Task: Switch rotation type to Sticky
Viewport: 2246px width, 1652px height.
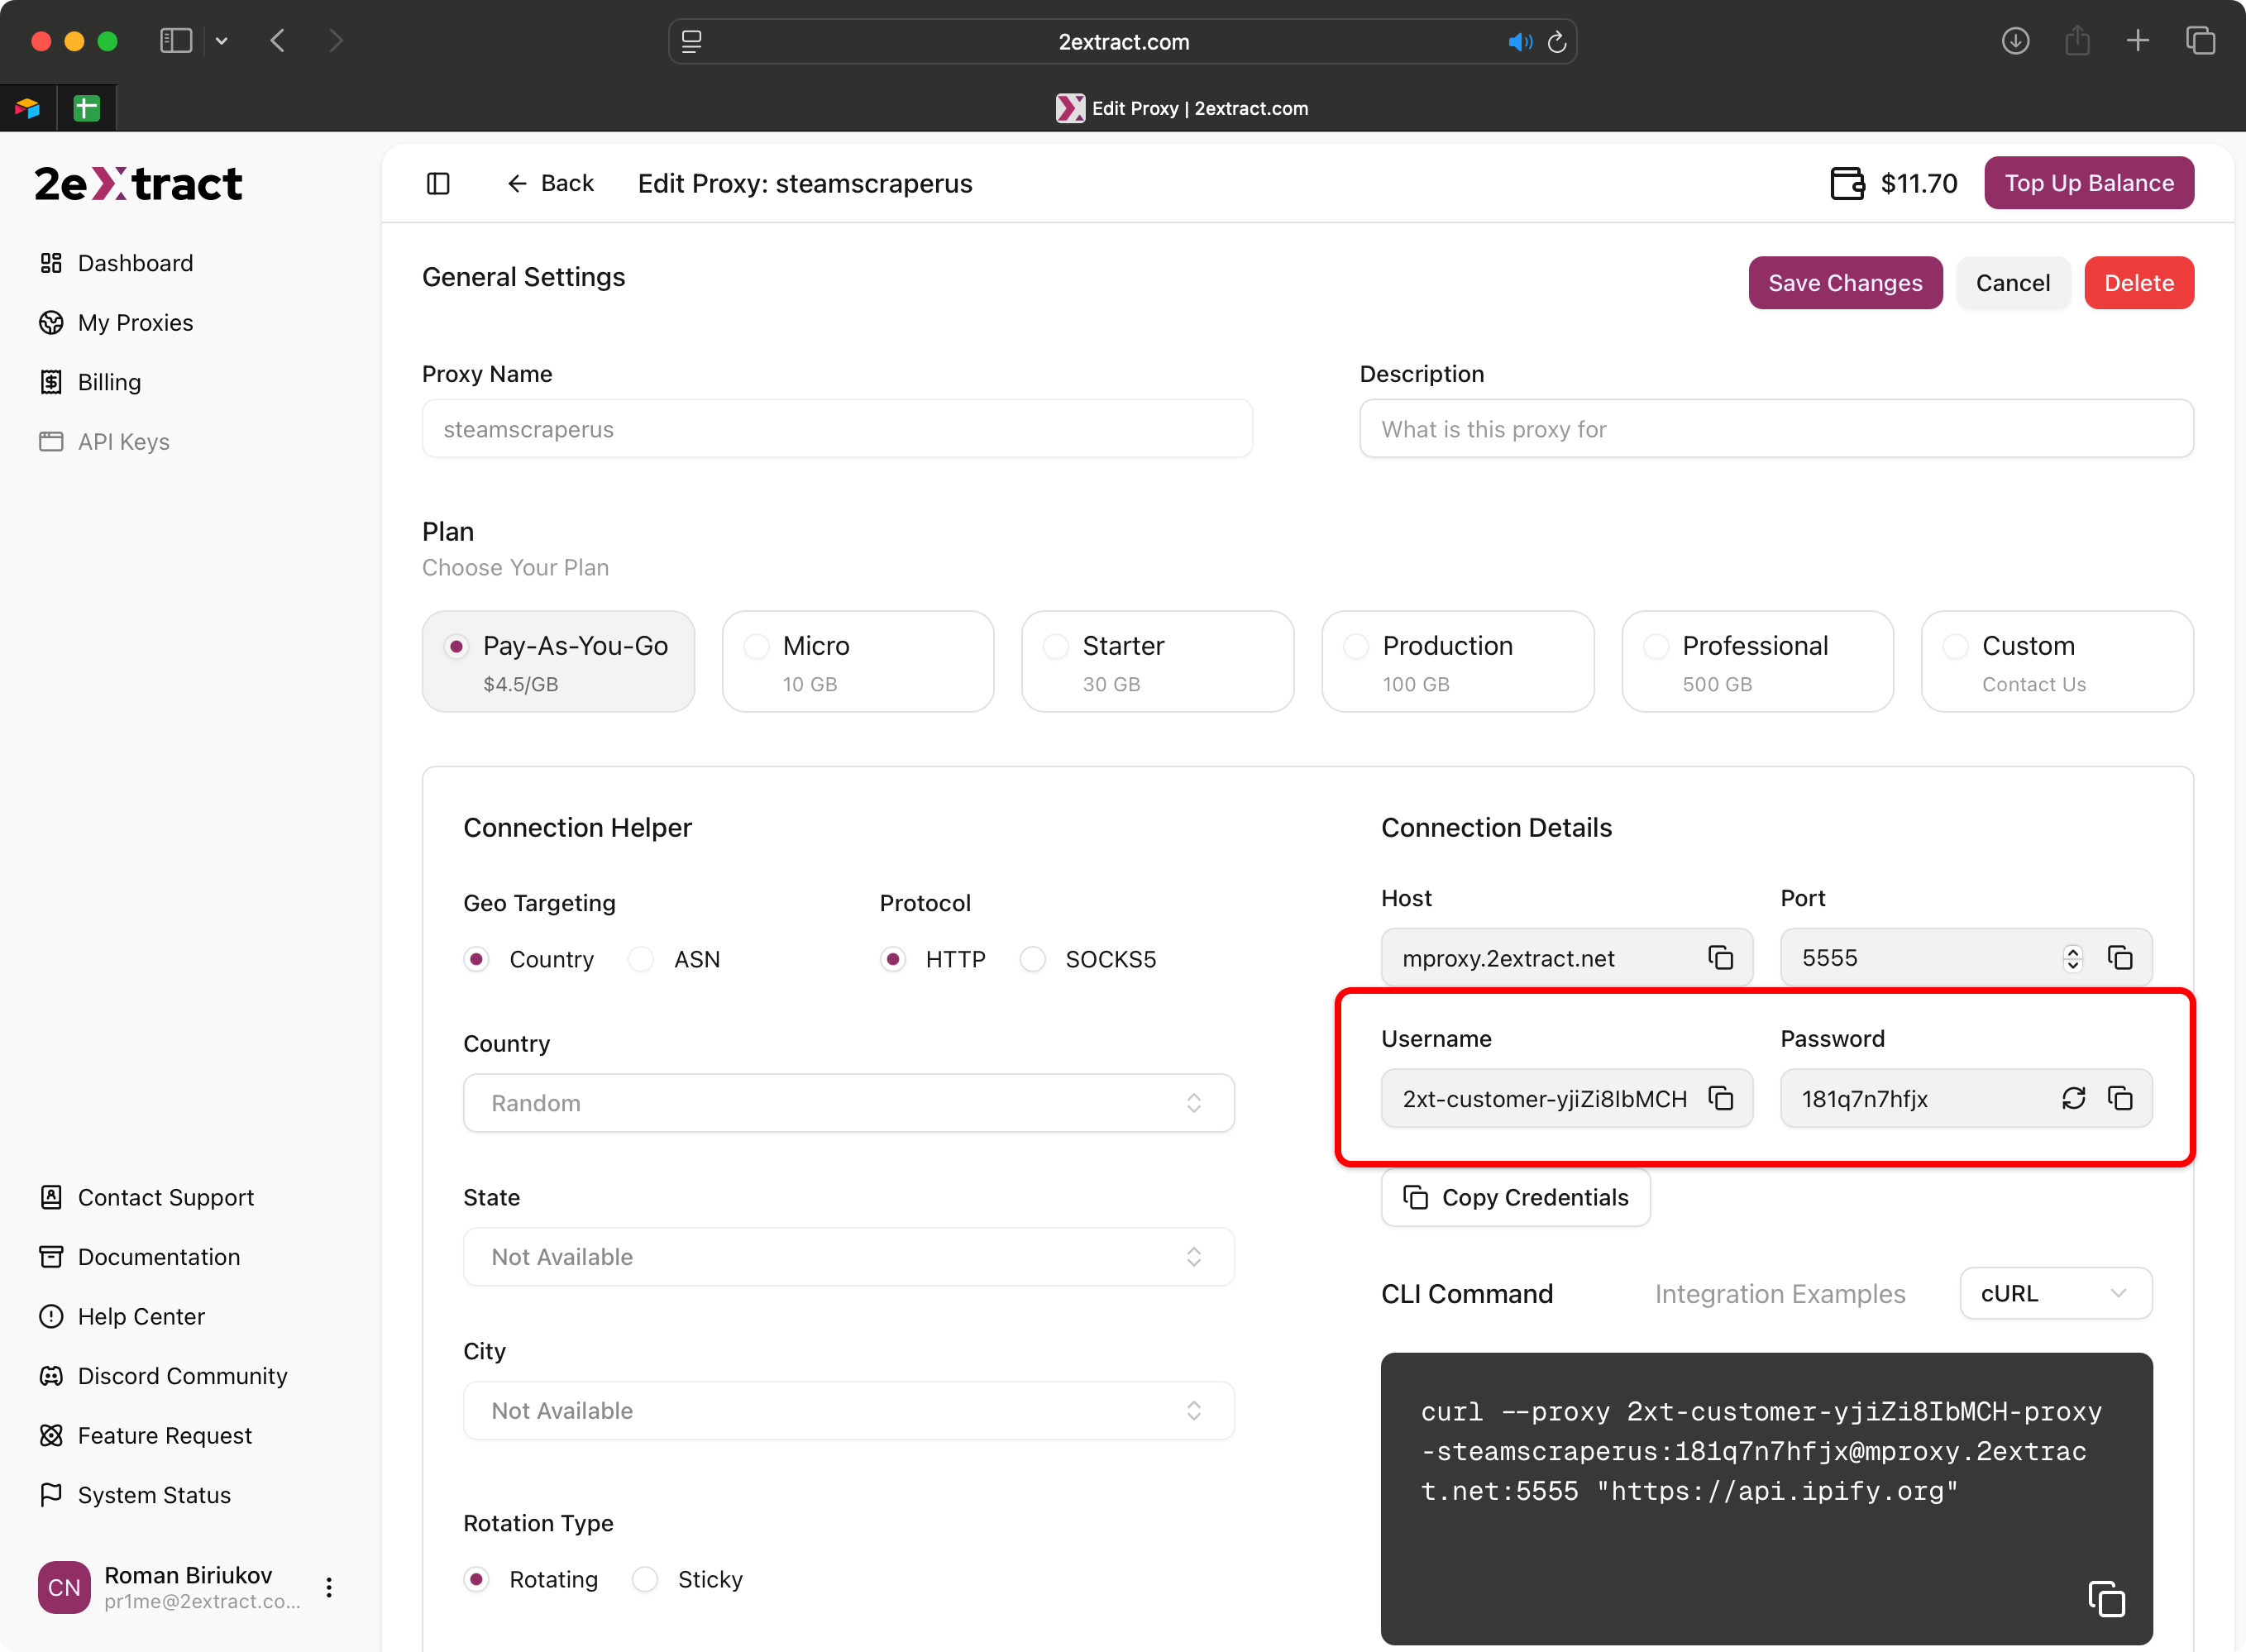Action: [646, 1579]
